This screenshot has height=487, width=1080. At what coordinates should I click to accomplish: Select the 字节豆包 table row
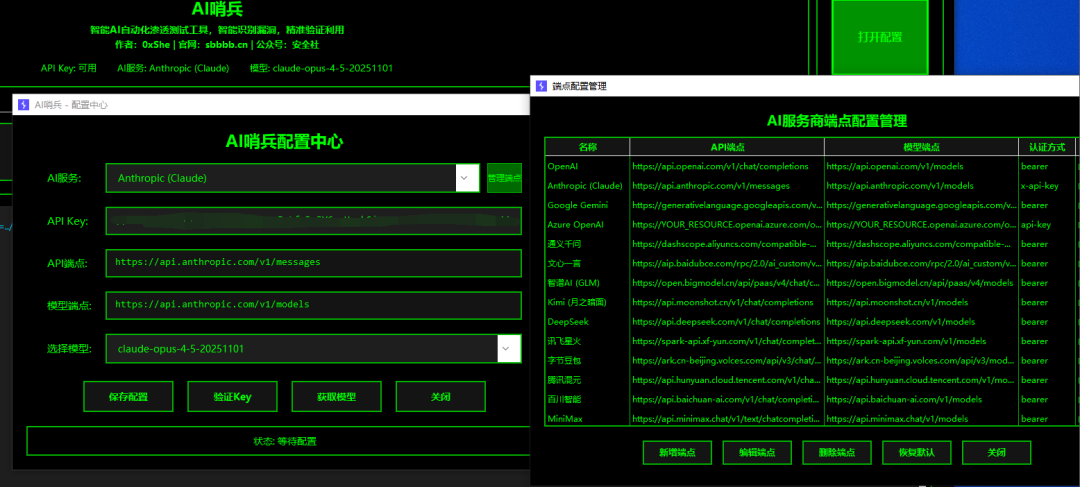tap(810, 360)
